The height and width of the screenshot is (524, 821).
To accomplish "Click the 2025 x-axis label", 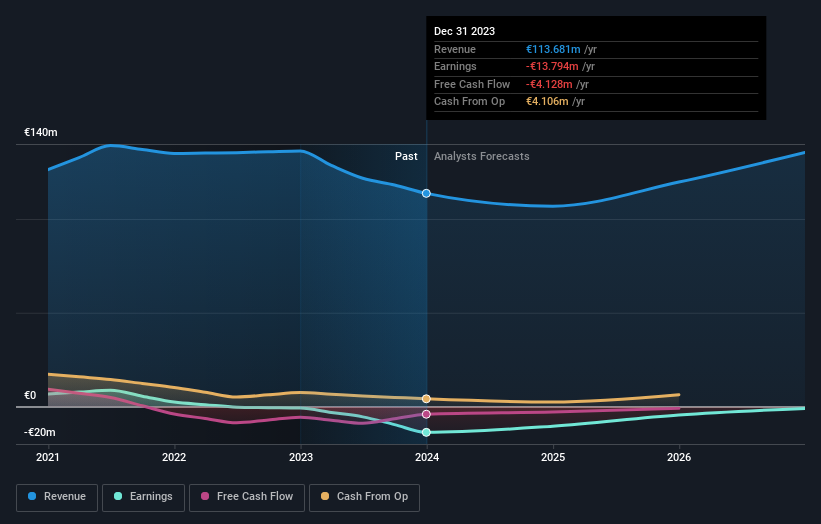I will click(553, 458).
